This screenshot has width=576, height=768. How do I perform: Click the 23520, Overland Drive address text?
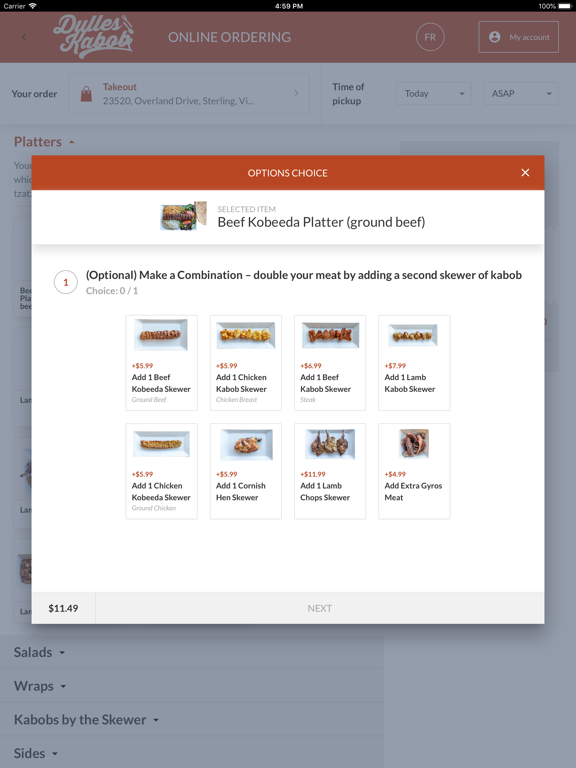coord(178,101)
